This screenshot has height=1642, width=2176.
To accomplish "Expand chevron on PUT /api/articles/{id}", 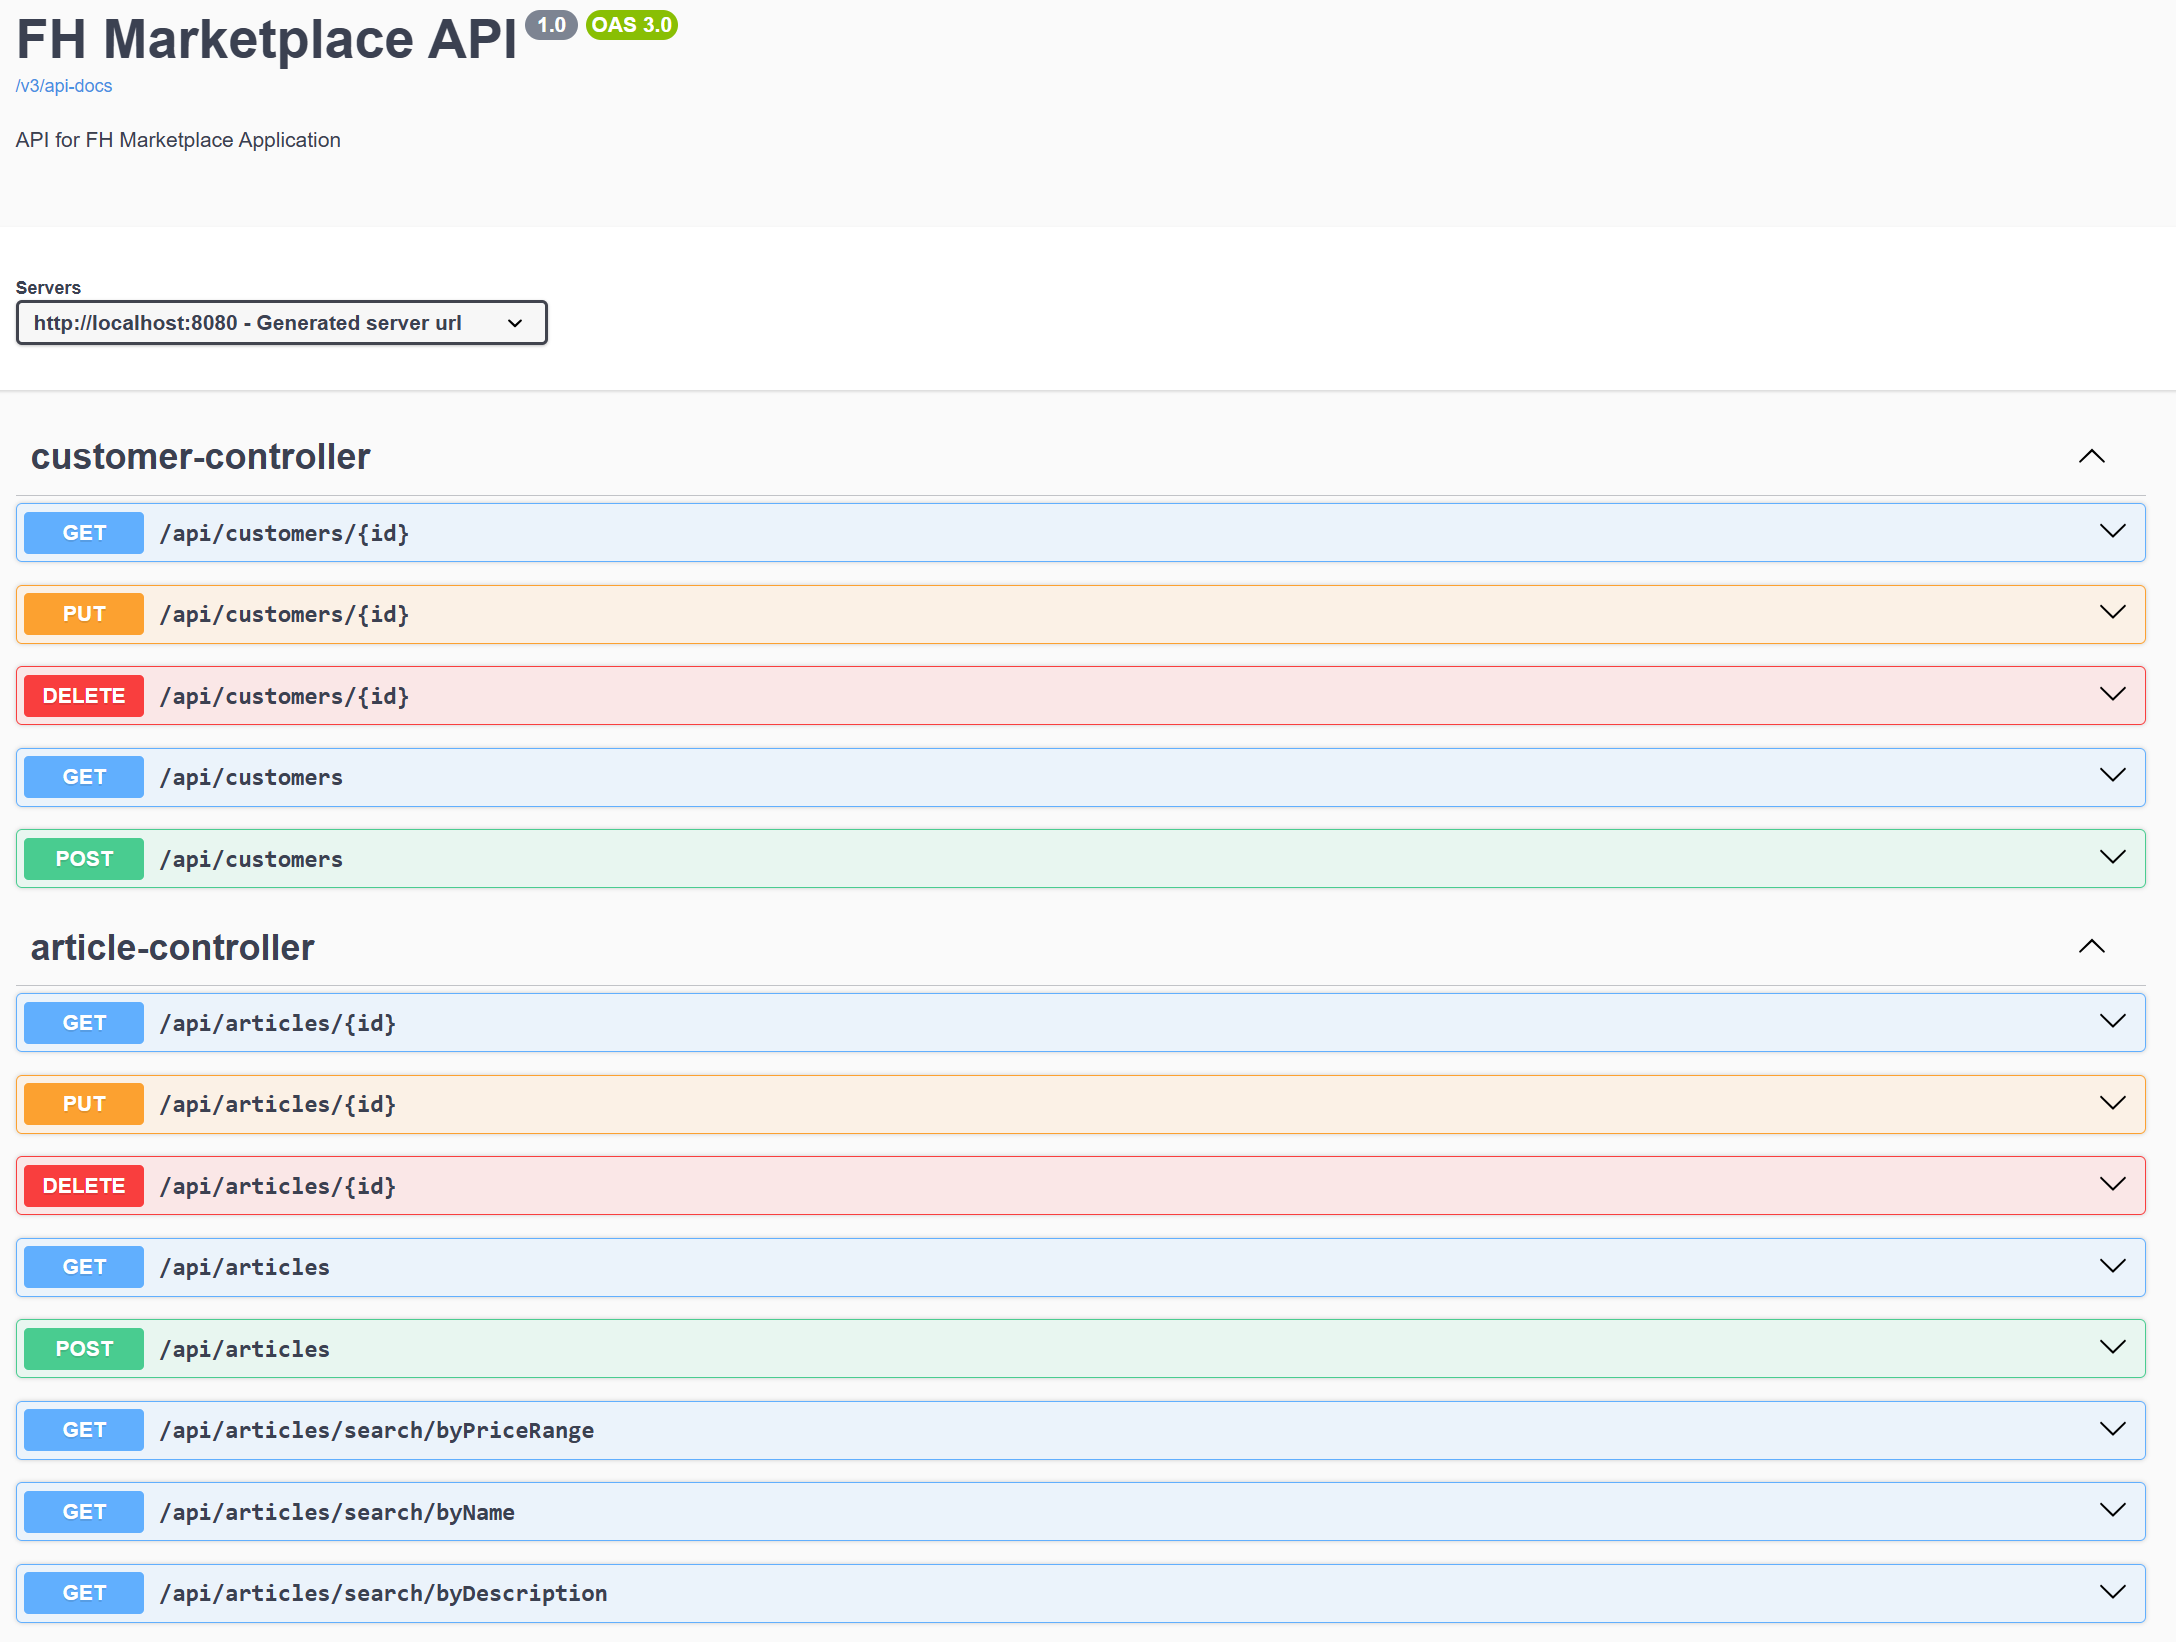I will [x=2112, y=1104].
